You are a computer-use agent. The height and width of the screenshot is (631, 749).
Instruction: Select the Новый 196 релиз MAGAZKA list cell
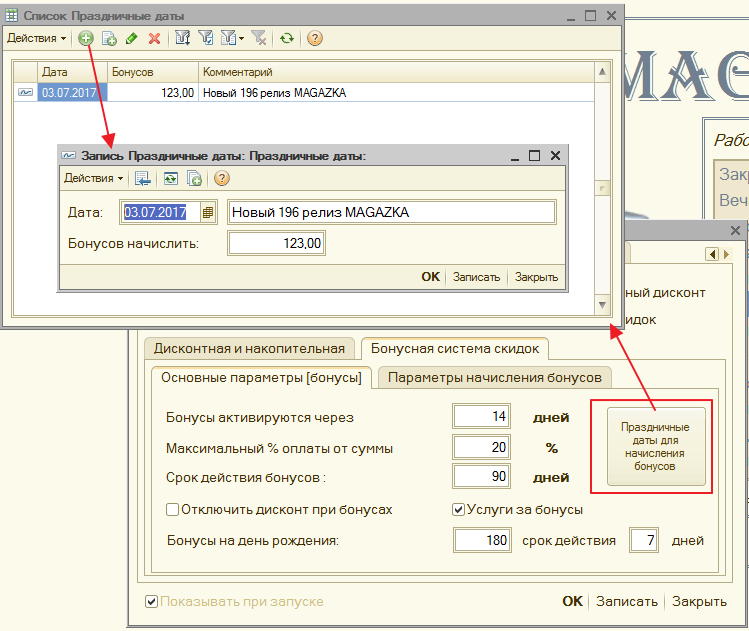[x=396, y=92]
